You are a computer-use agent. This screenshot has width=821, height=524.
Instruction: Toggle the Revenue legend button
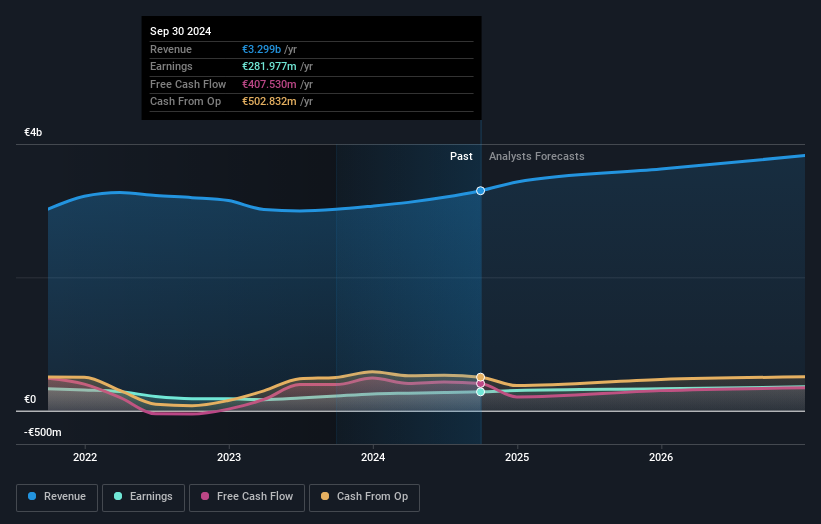[x=57, y=497]
